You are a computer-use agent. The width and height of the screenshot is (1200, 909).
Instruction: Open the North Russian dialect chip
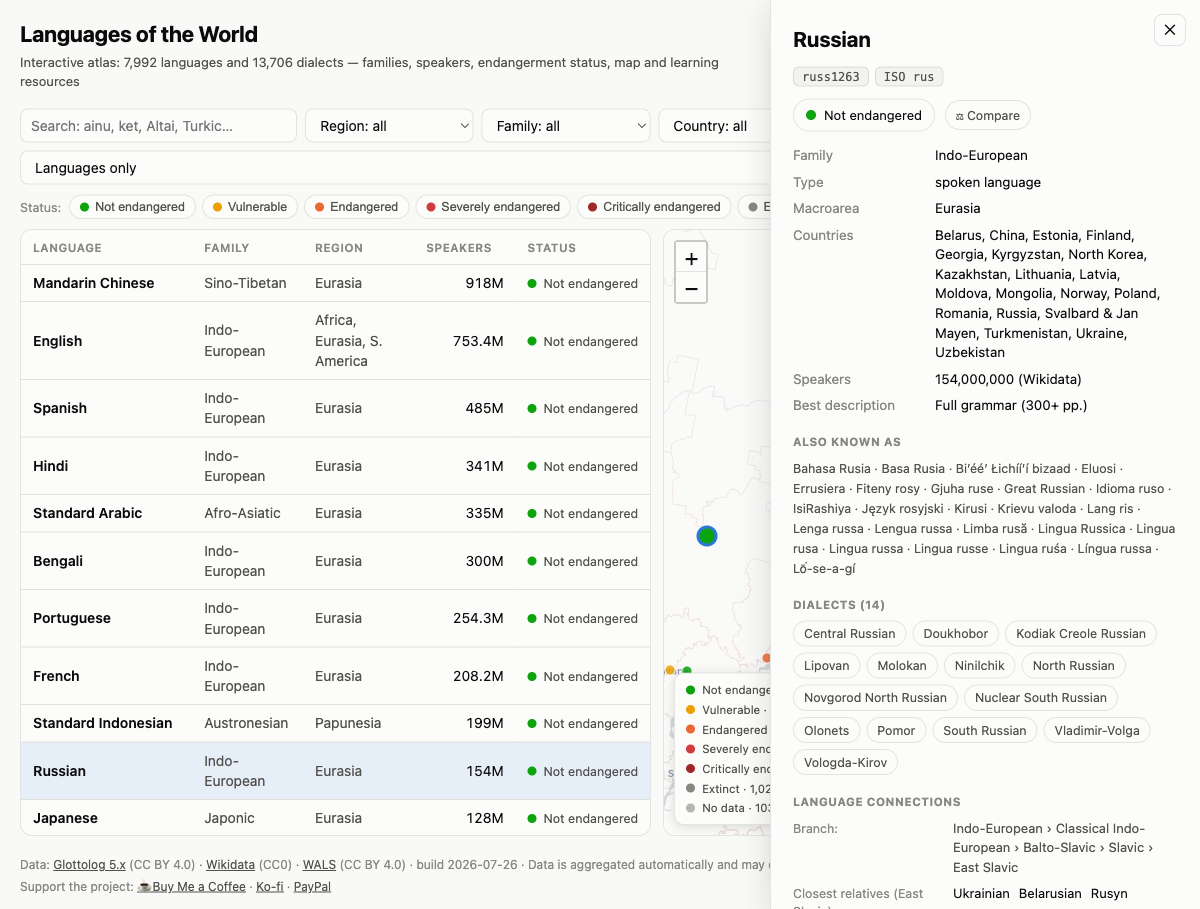1074,666
